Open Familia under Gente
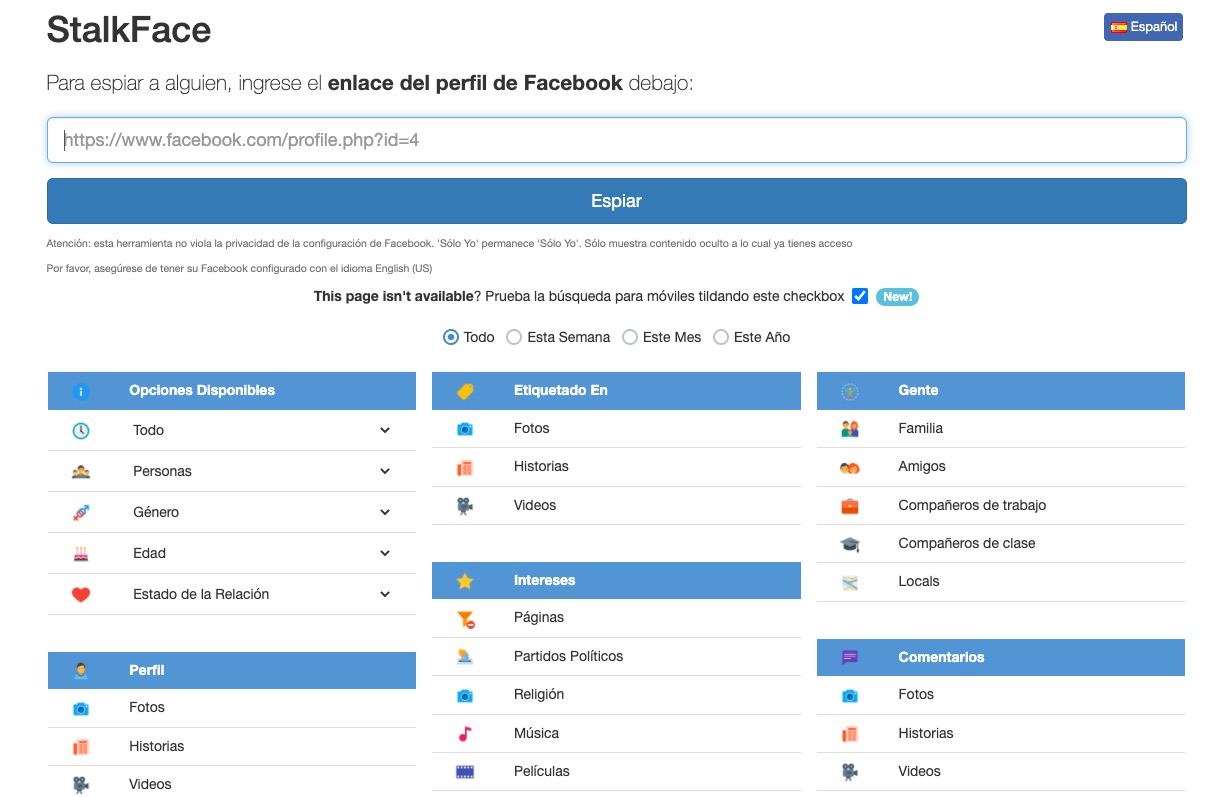 click(x=920, y=429)
